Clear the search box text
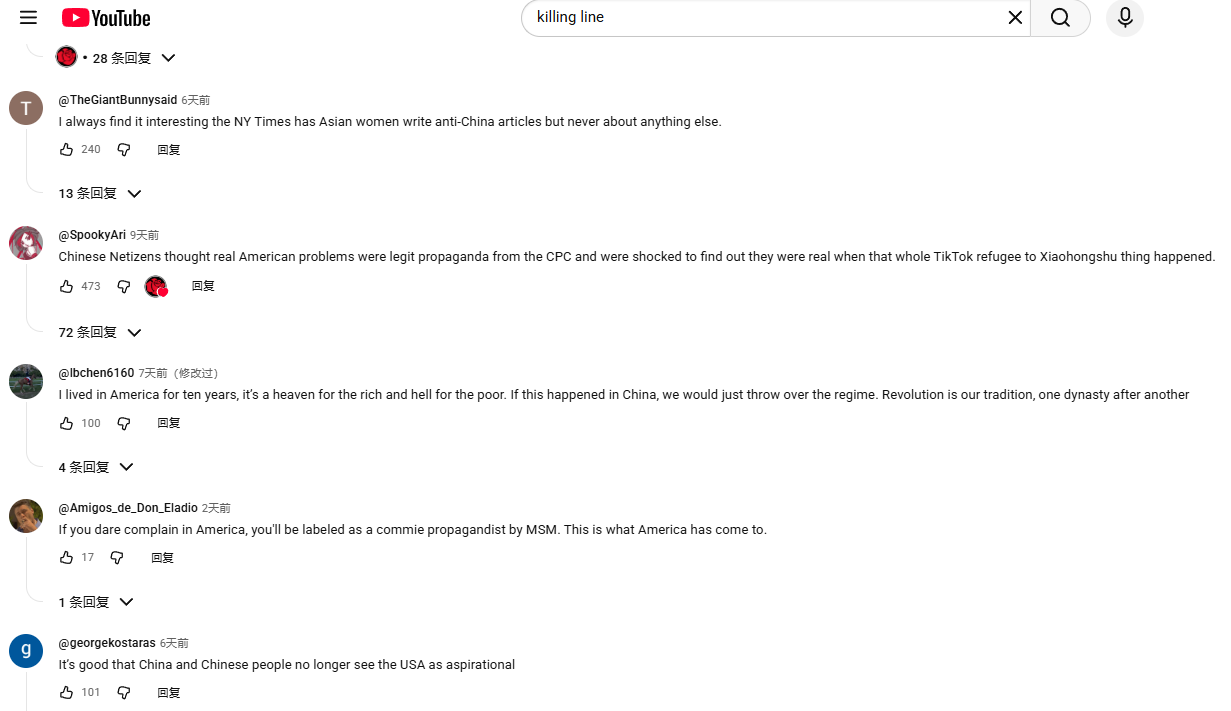1231x711 pixels. (1015, 17)
